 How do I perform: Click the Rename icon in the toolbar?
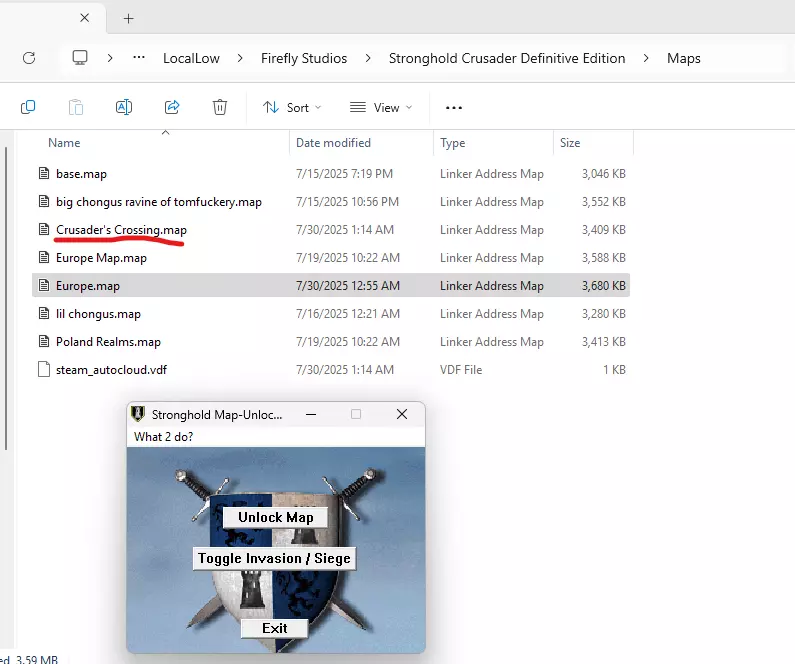pos(124,107)
